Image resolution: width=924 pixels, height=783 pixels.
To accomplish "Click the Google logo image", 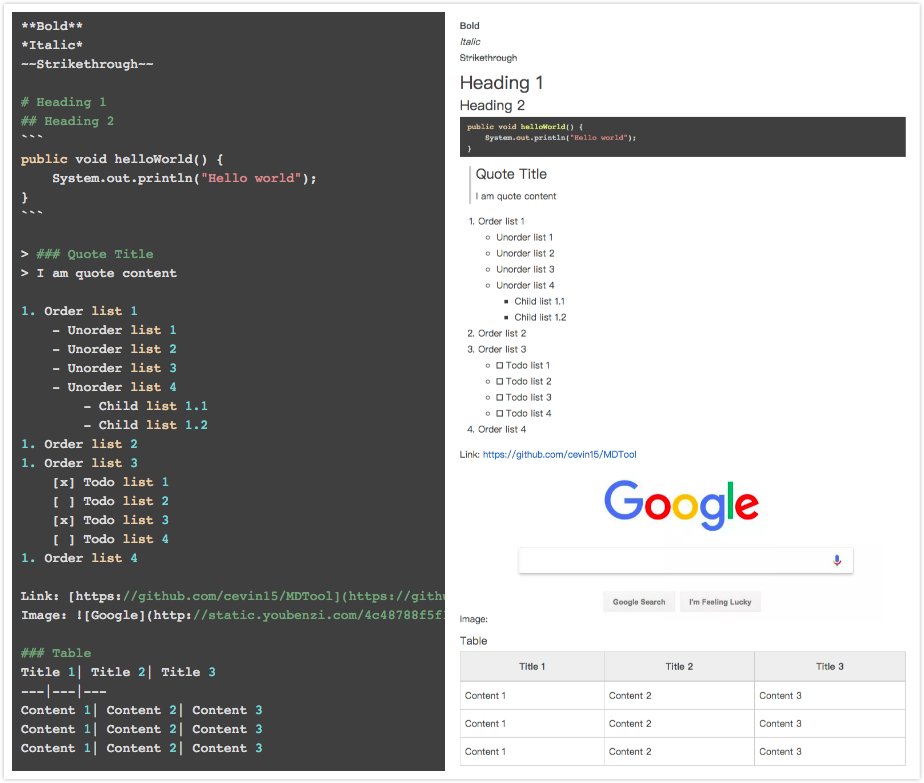I will [681, 505].
